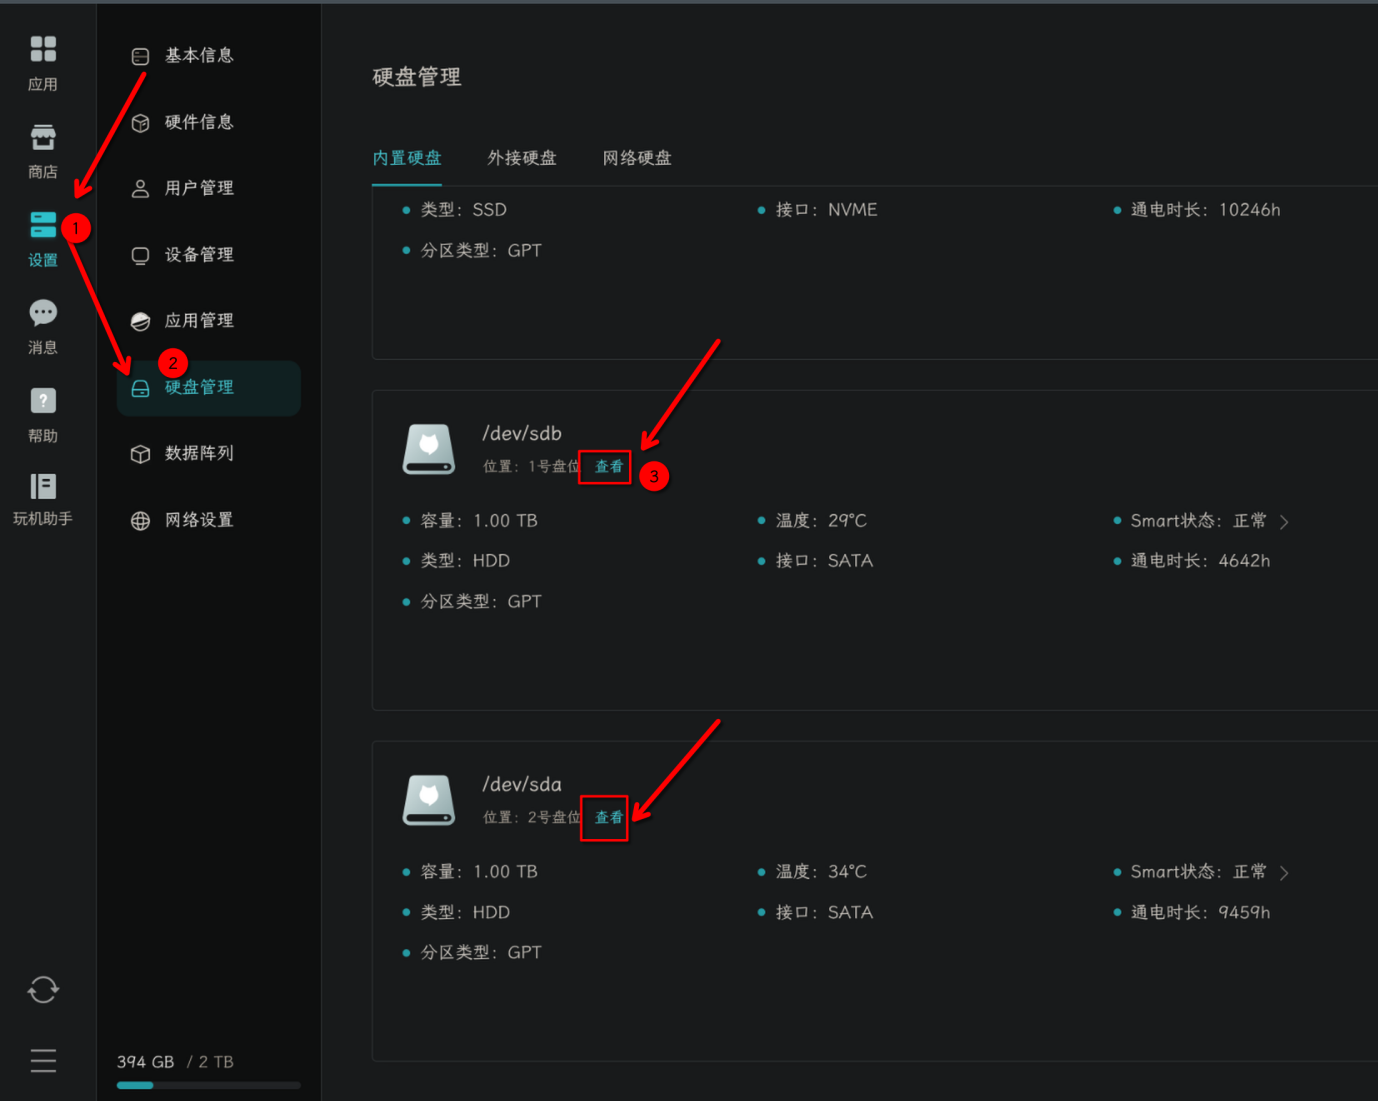The height and width of the screenshot is (1101, 1378).
Task: Open 数据阵列 settings page
Action: 199,453
